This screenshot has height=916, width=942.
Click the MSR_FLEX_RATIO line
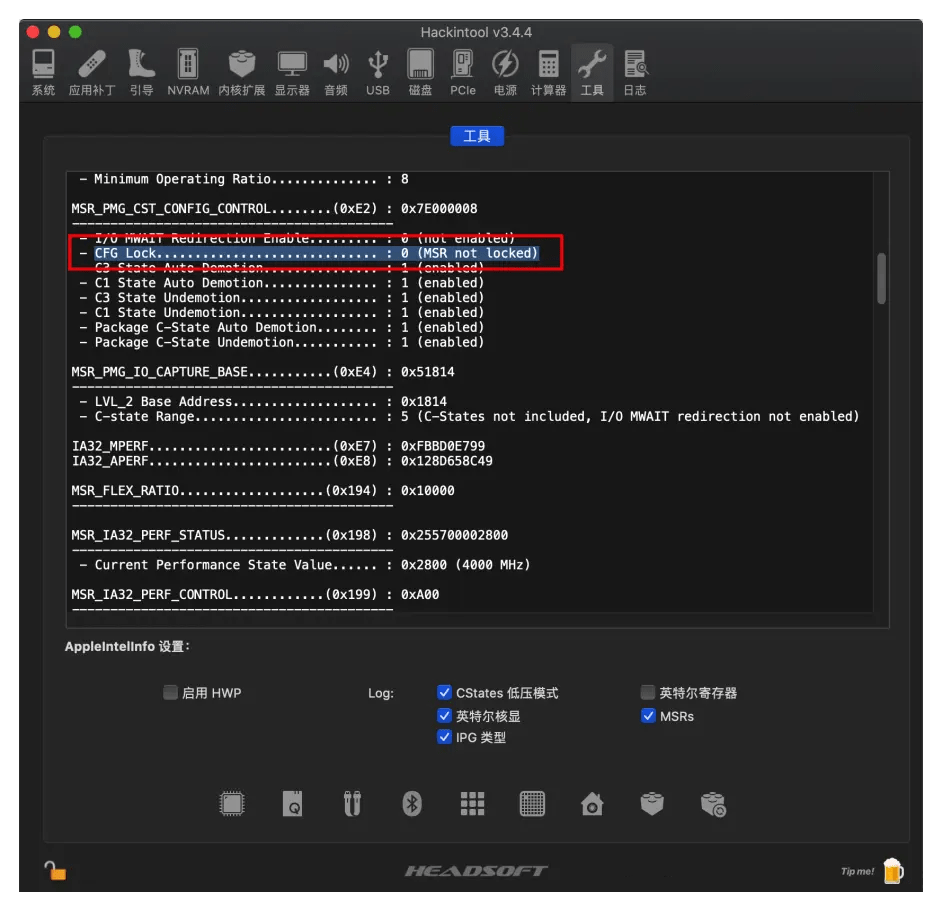[x=263, y=490]
